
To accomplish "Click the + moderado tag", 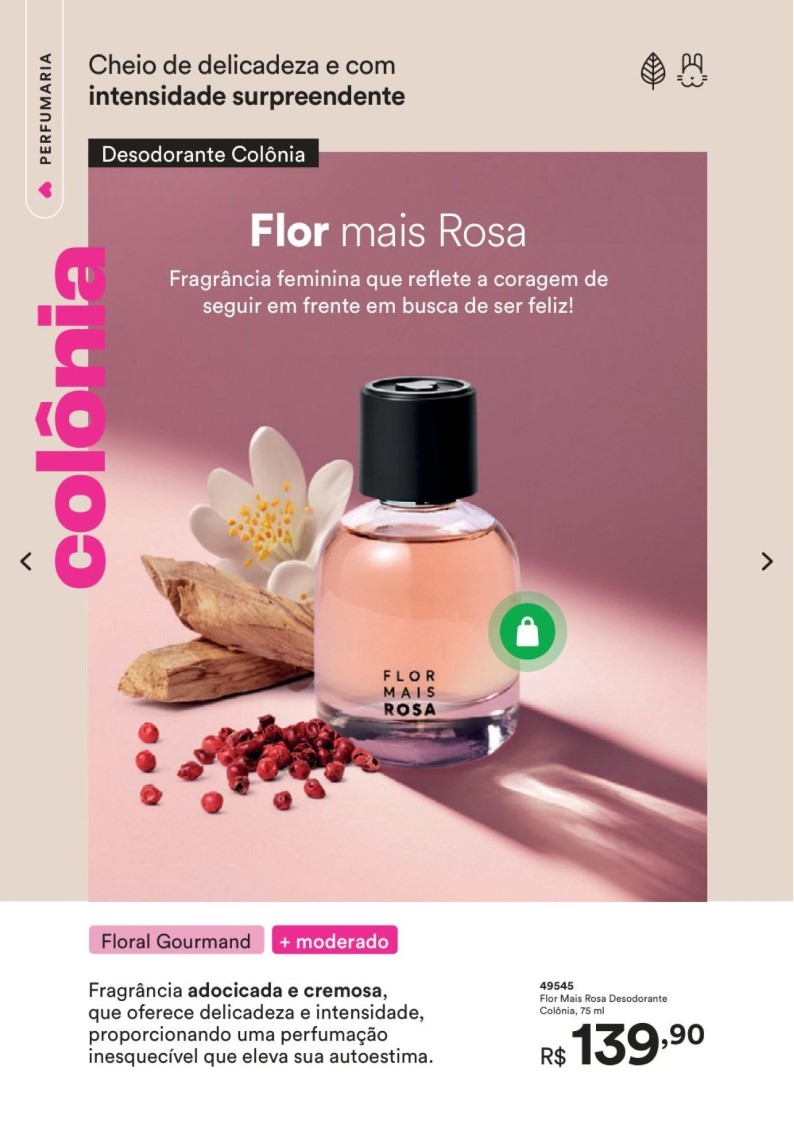I will pos(334,940).
